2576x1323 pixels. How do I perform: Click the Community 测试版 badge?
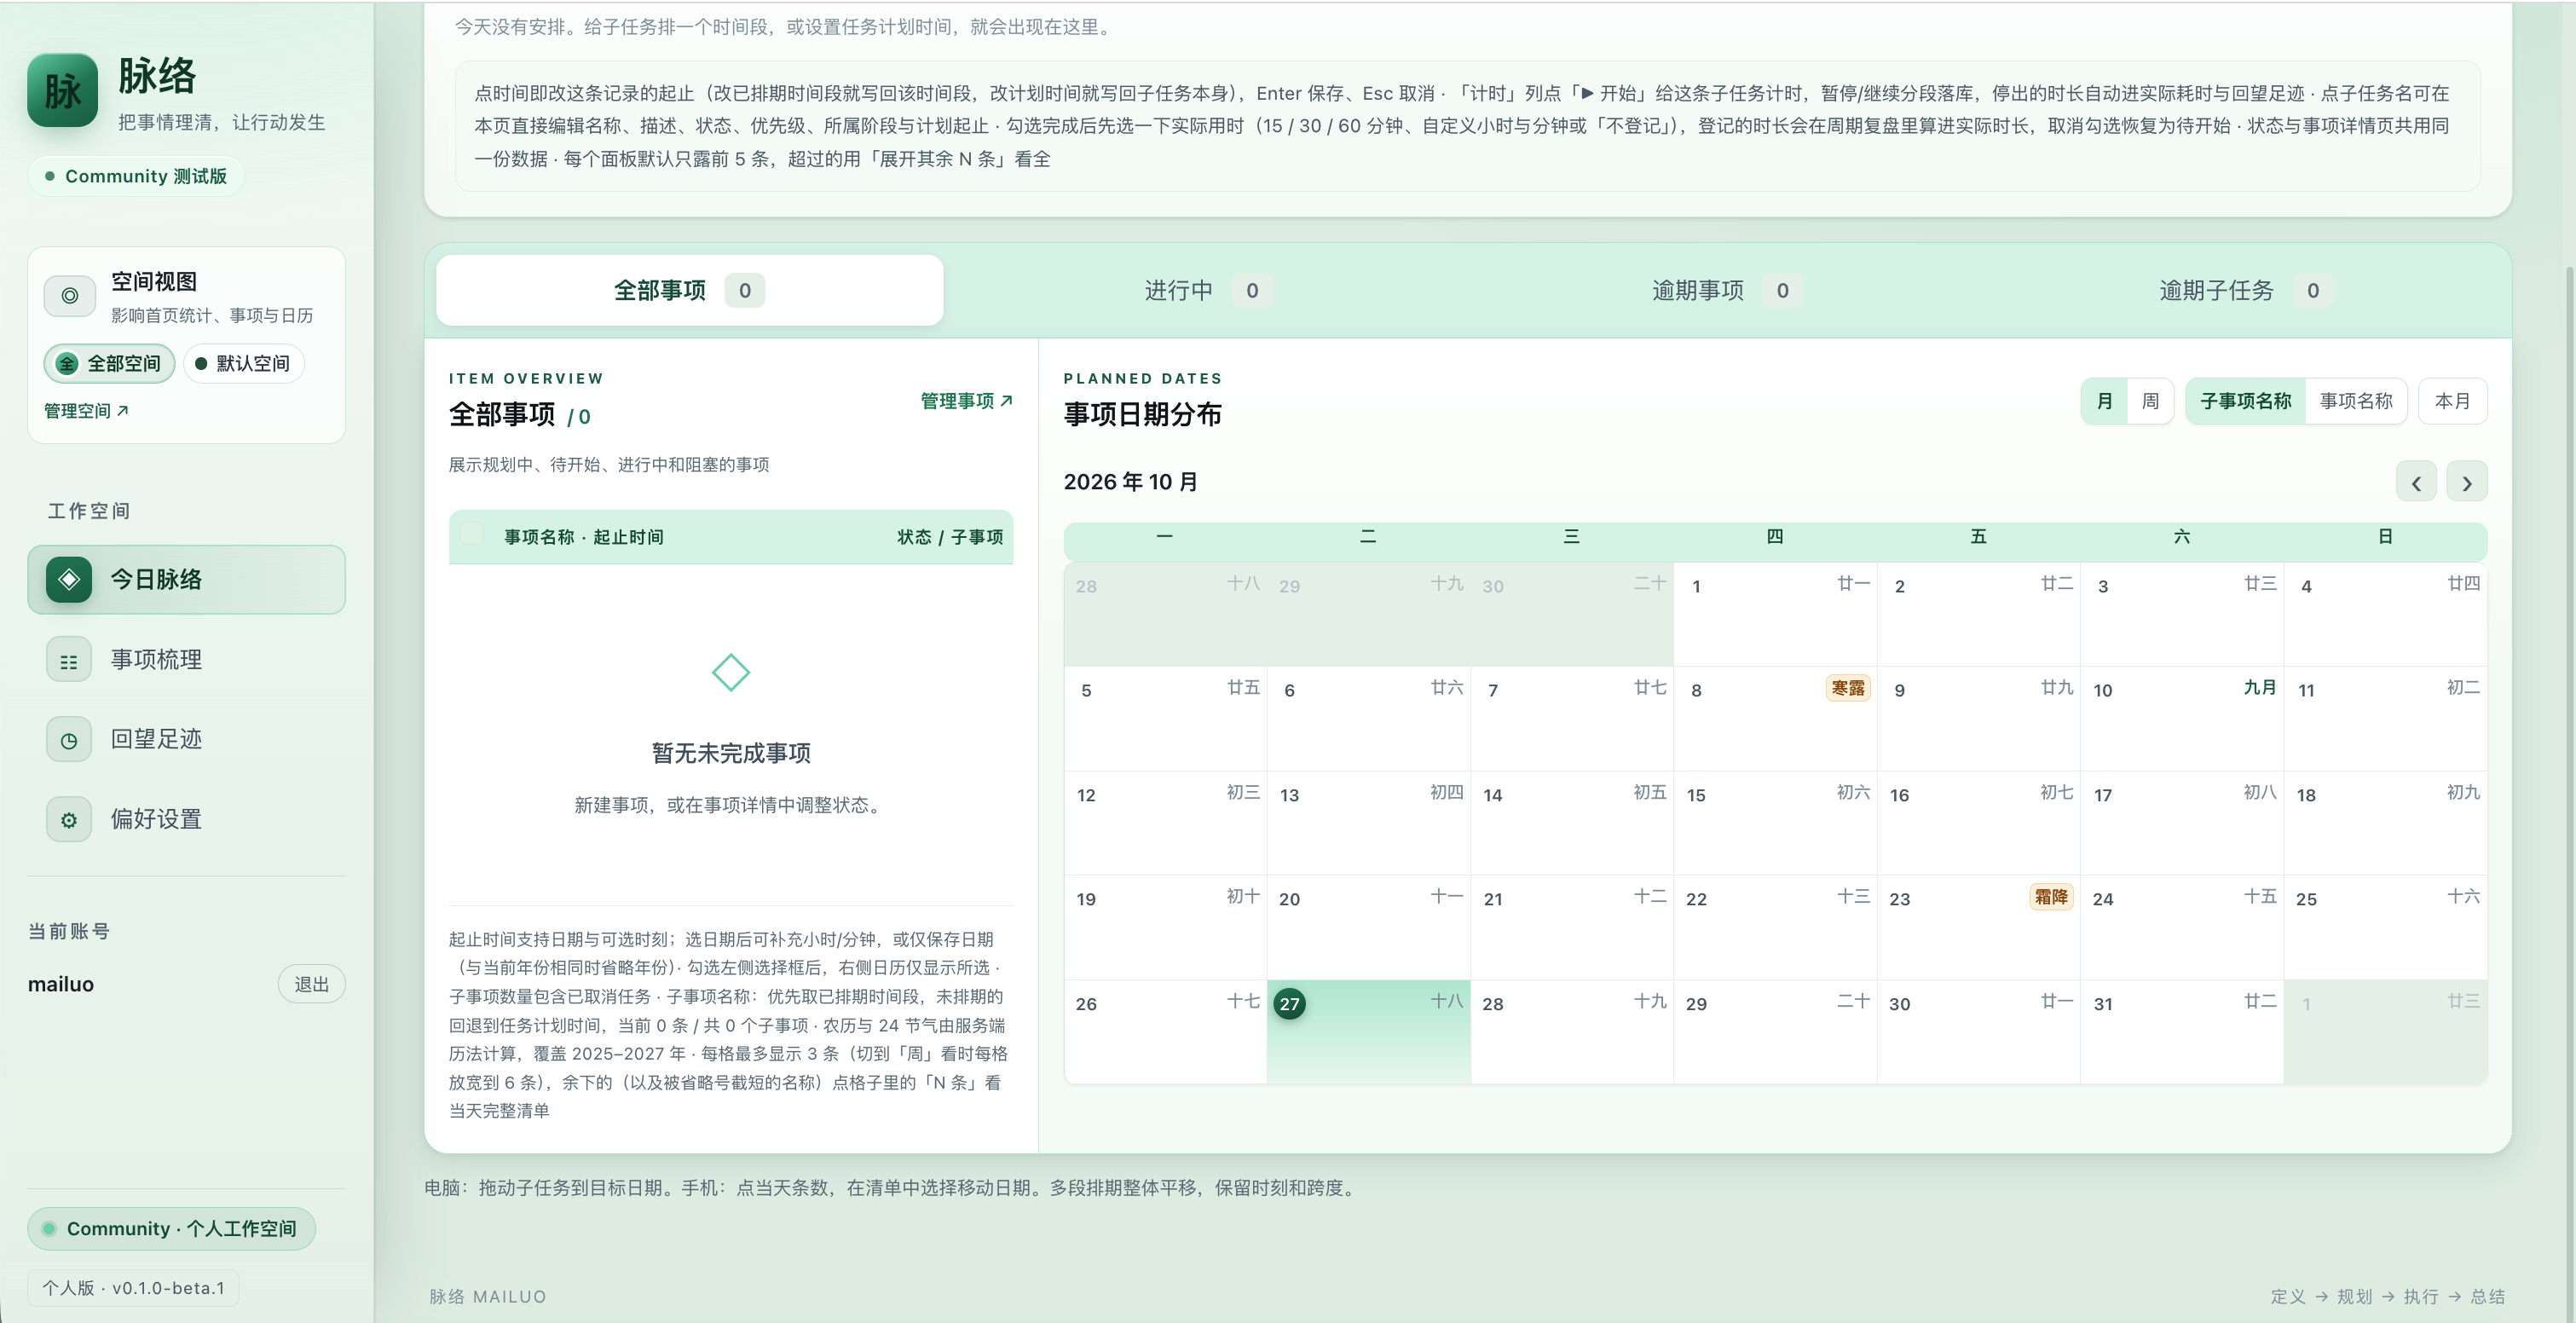coord(137,176)
